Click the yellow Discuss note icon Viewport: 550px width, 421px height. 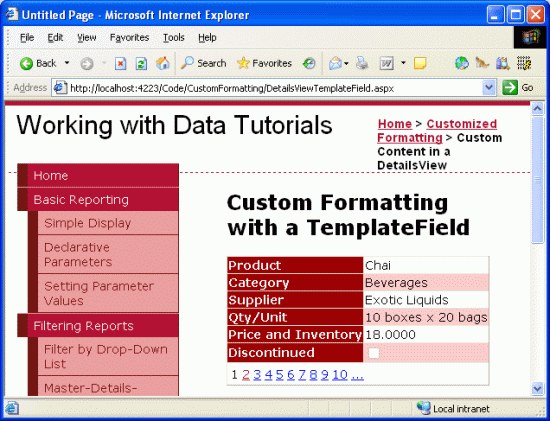[420, 64]
